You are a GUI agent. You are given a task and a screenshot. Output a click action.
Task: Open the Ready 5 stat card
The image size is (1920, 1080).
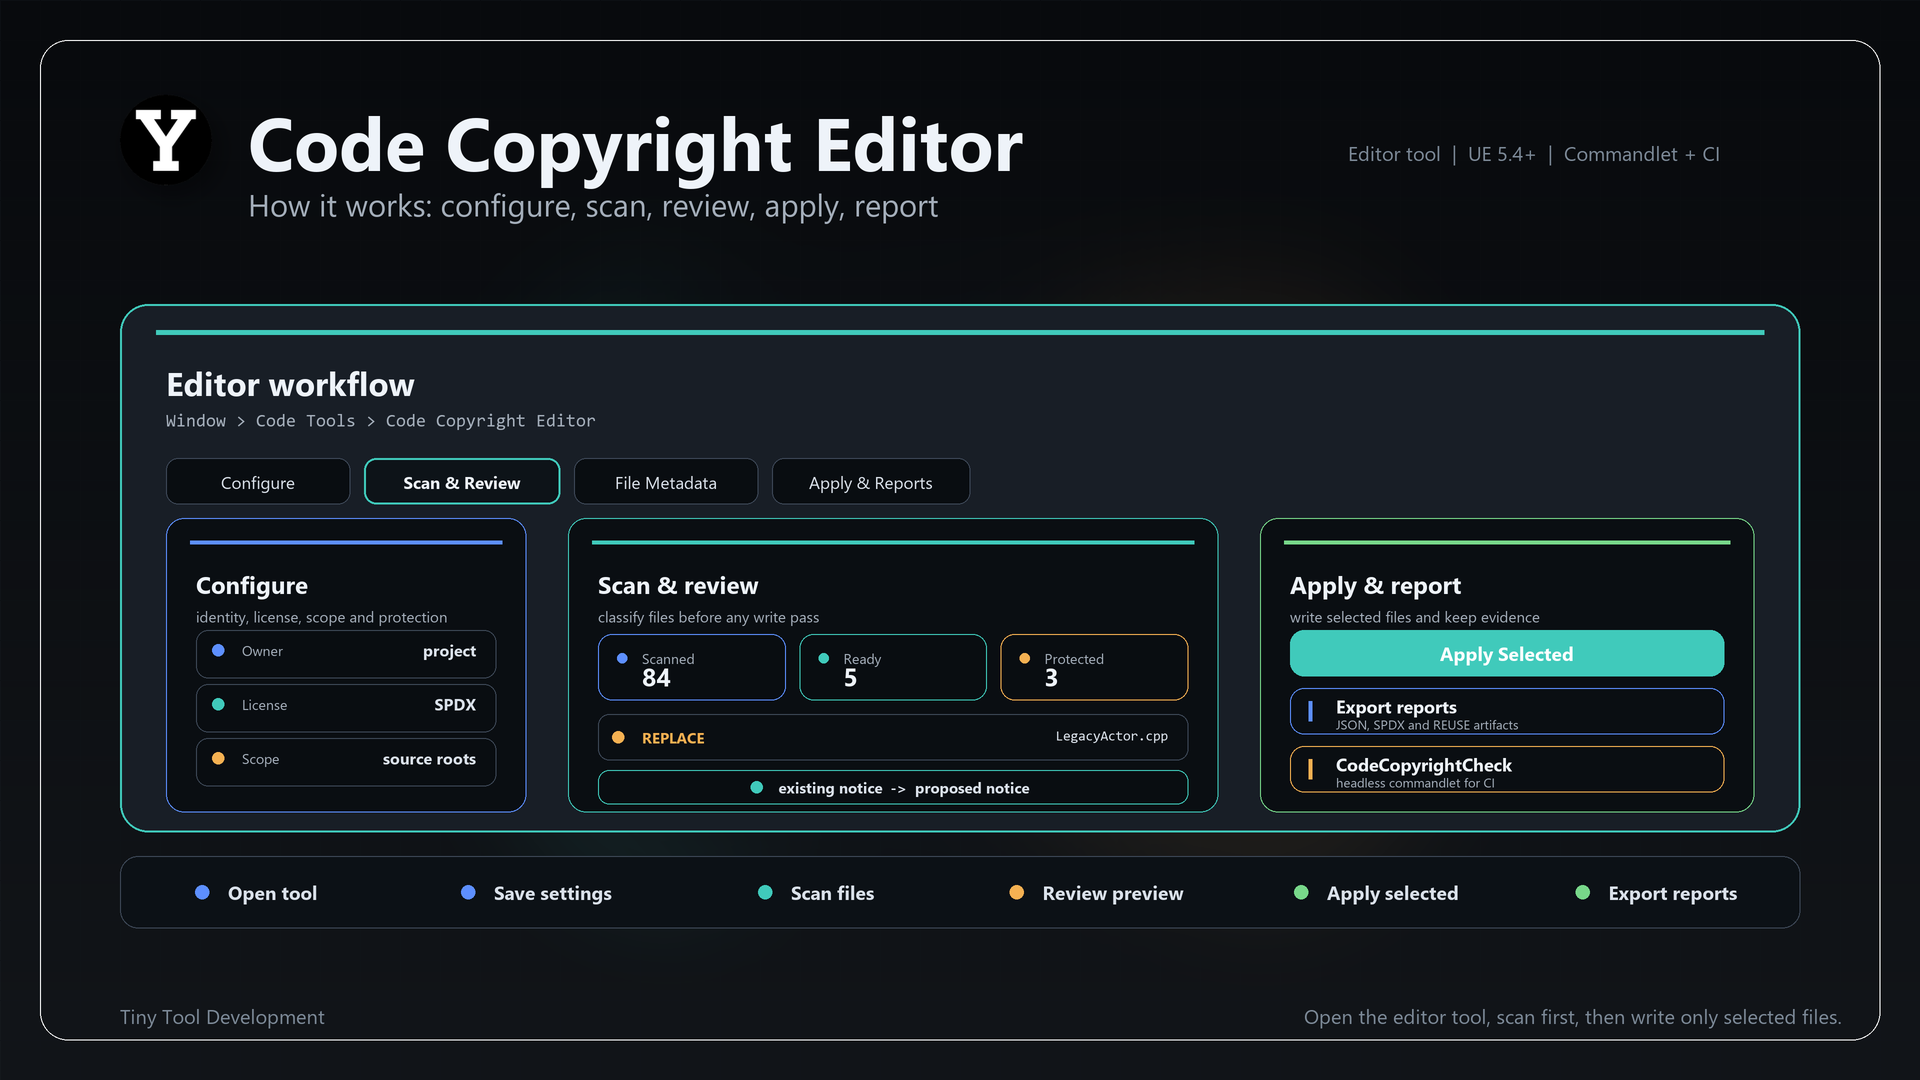tap(893, 667)
